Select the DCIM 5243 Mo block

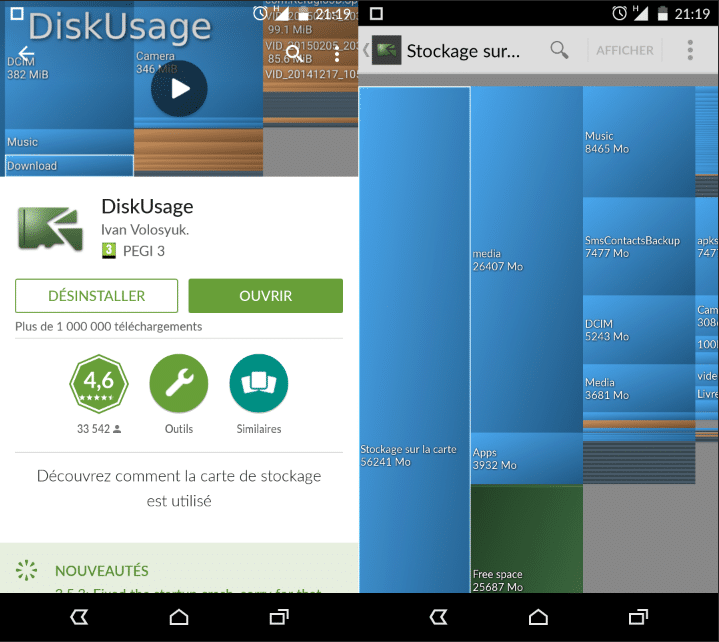click(x=639, y=330)
